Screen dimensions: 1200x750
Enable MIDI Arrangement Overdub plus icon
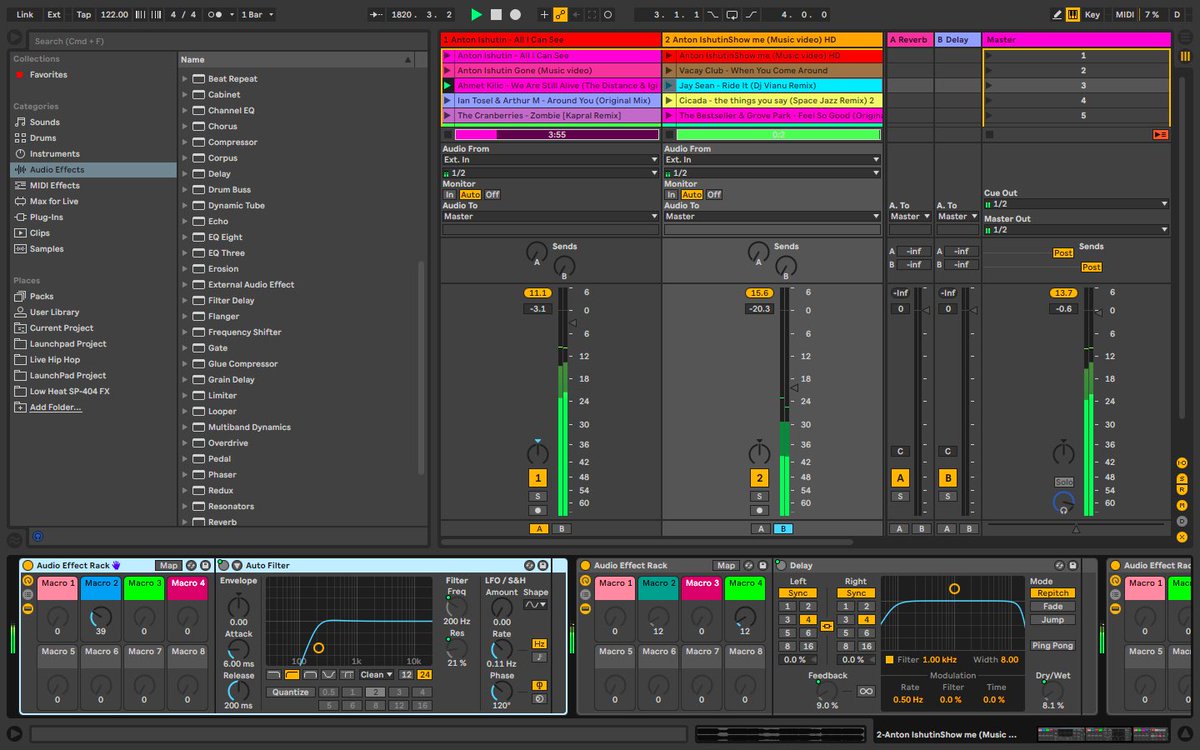[x=544, y=15]
